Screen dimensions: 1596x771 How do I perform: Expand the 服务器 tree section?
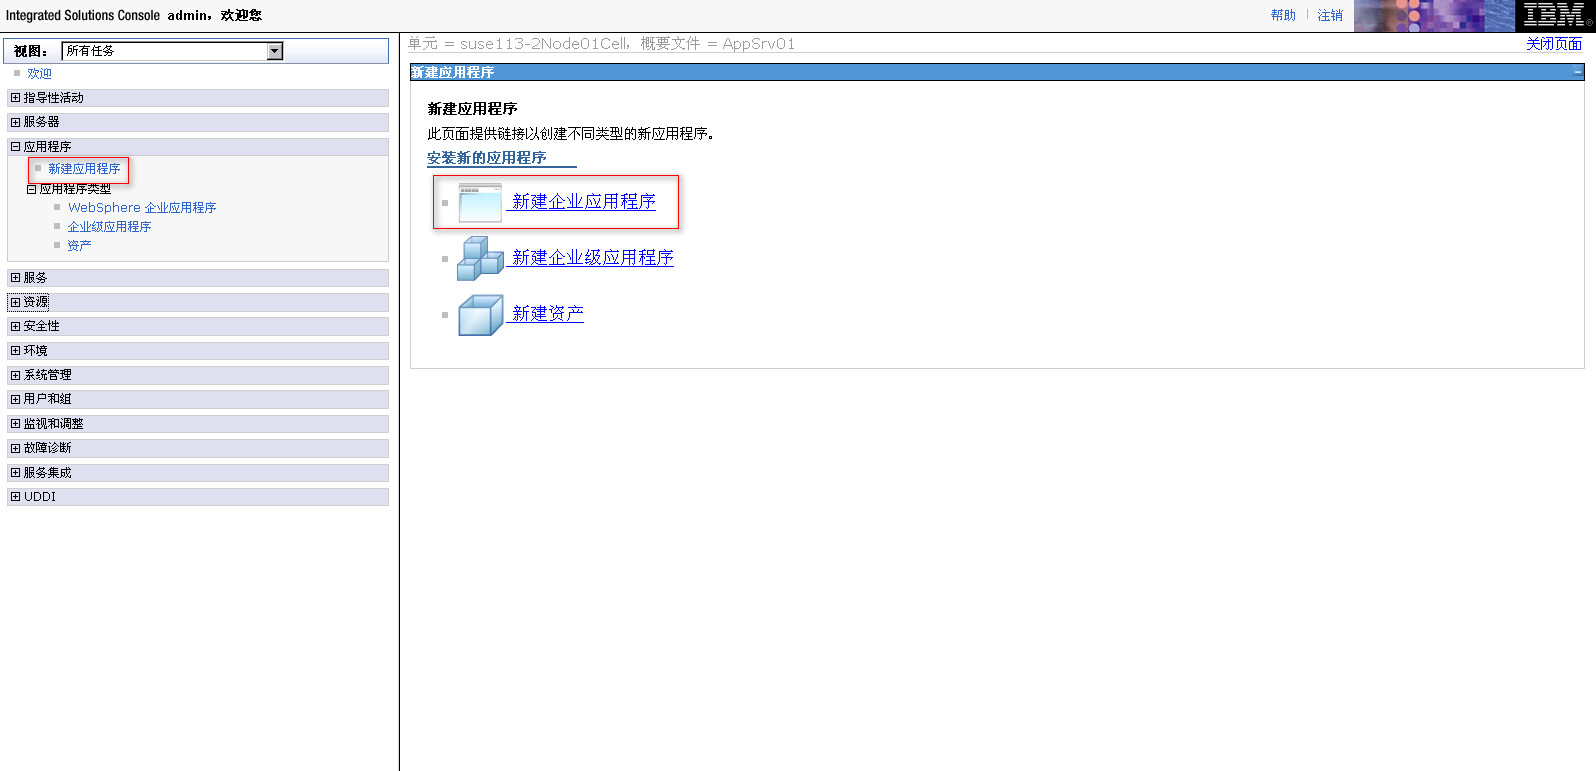click(x=15, y=122)
